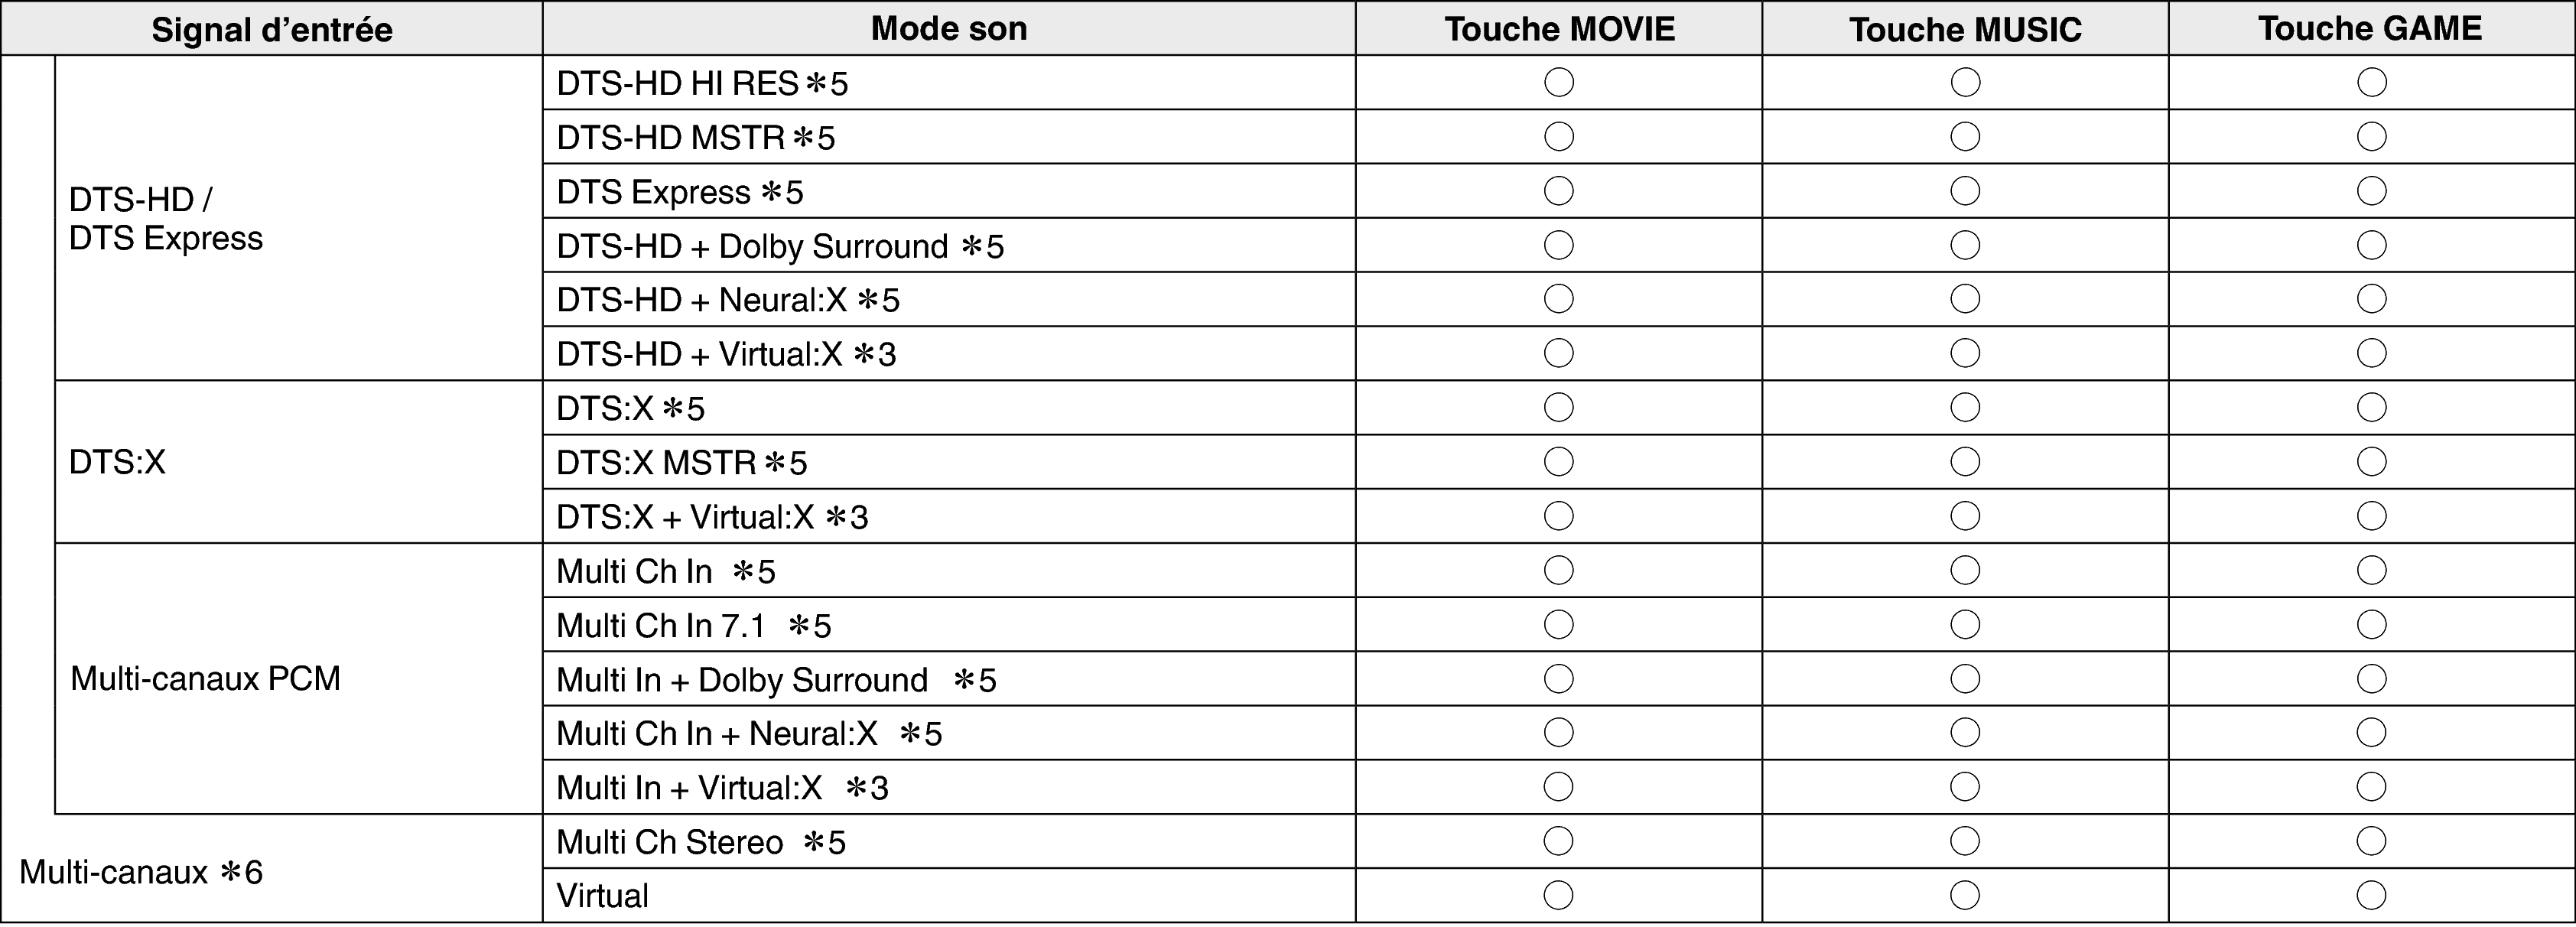Select the Signal d'entrée header cell
The image size is (2576, 927).
(272, 29)
